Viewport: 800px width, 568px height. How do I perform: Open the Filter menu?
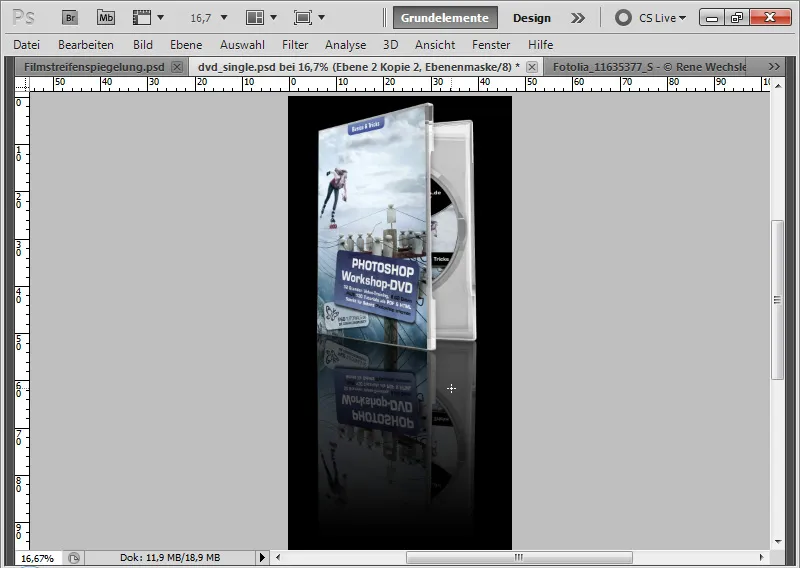coord(295,45)
